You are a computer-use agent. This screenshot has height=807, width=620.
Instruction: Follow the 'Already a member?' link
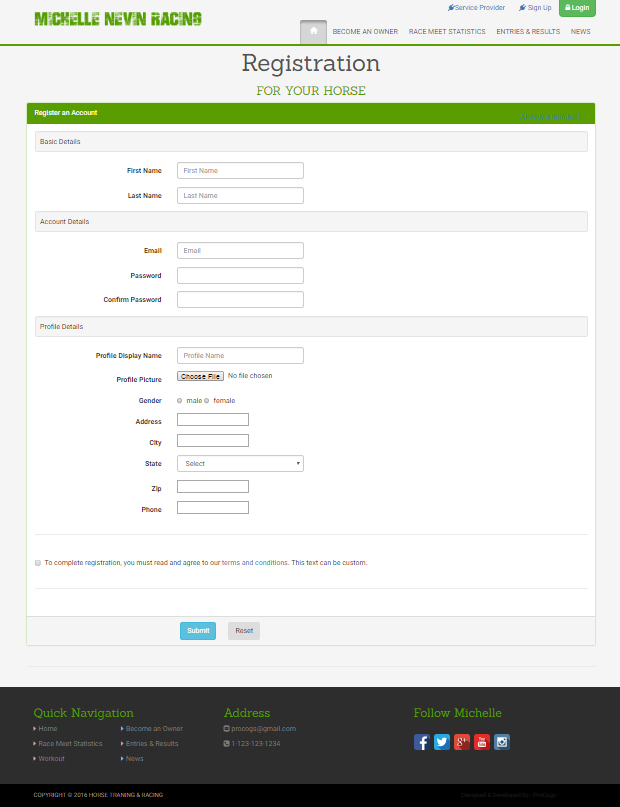pos(549,117)
